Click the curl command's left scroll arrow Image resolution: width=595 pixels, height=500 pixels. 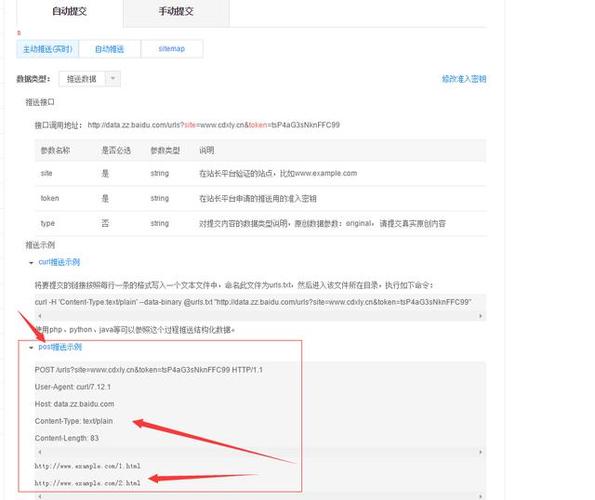click(x=40, y=316)
